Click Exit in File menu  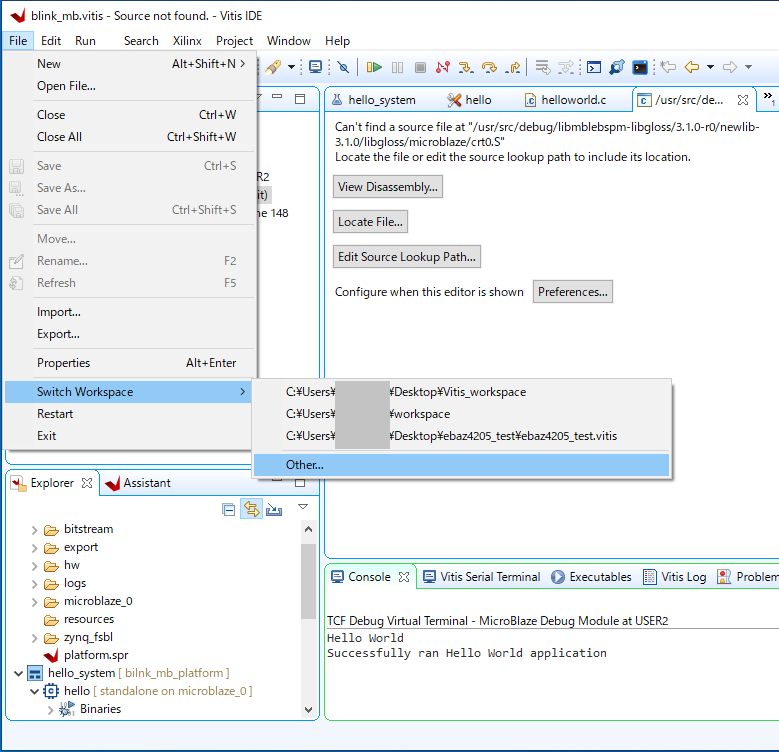(x=129, y=436)
